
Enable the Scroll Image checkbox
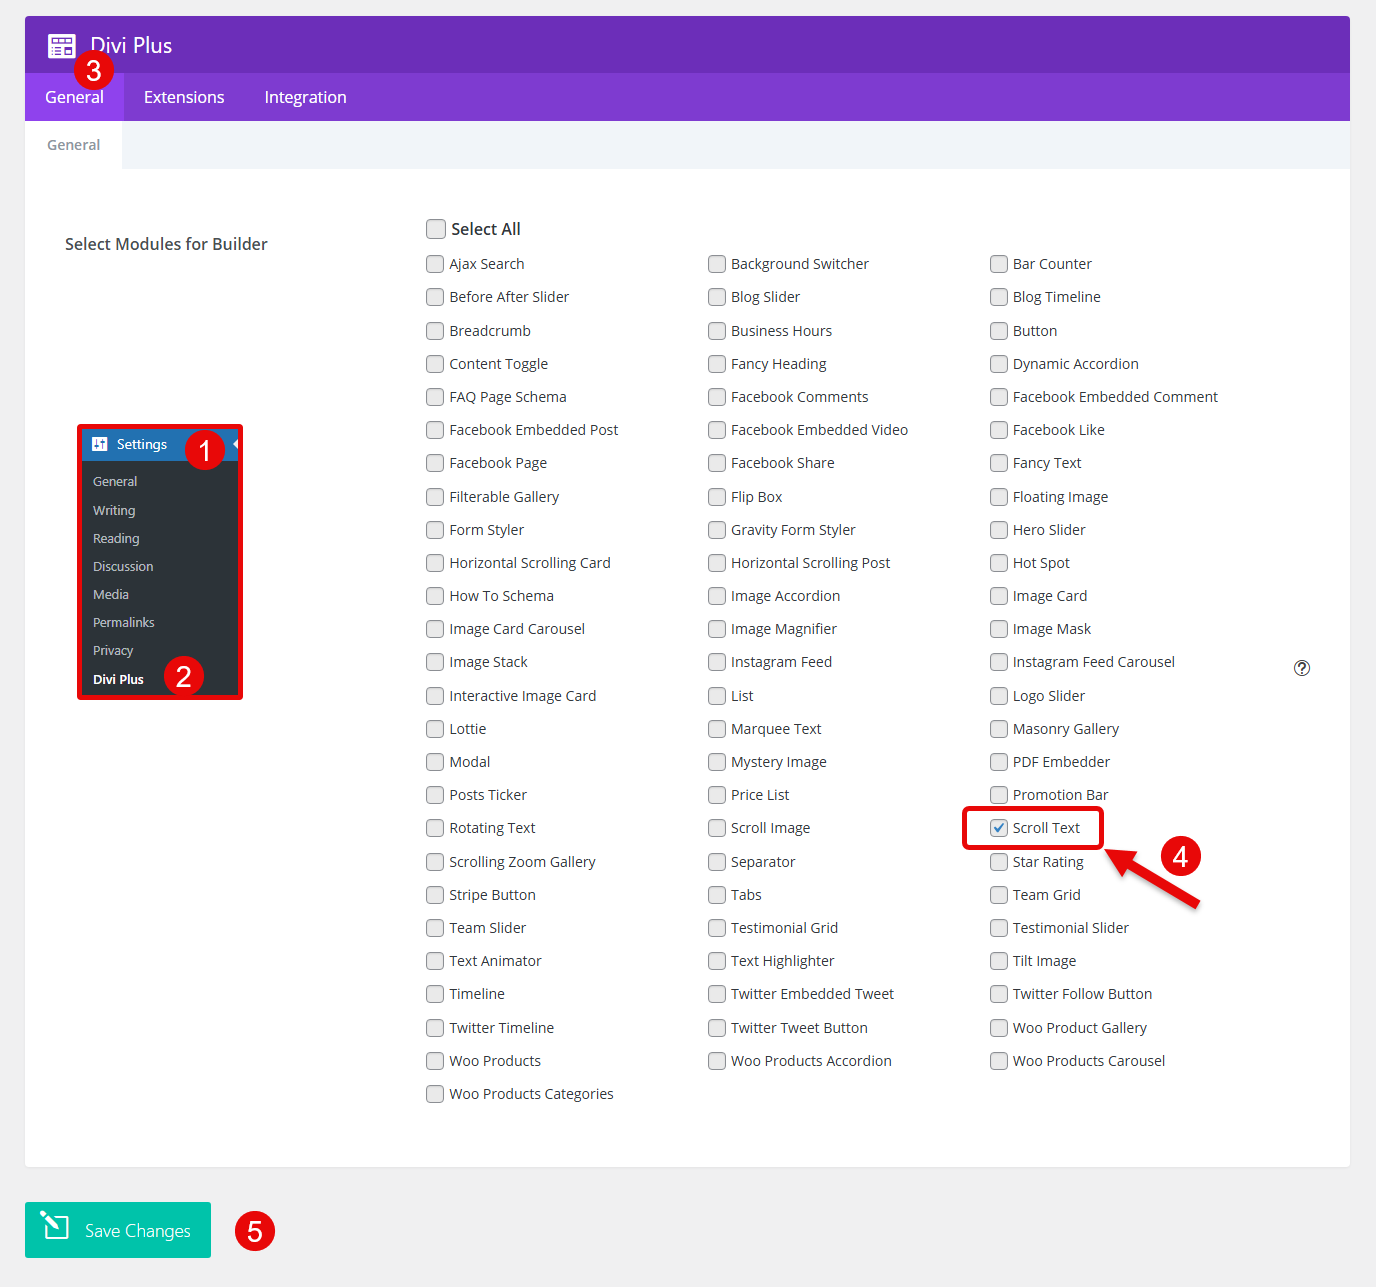point(717,828)
